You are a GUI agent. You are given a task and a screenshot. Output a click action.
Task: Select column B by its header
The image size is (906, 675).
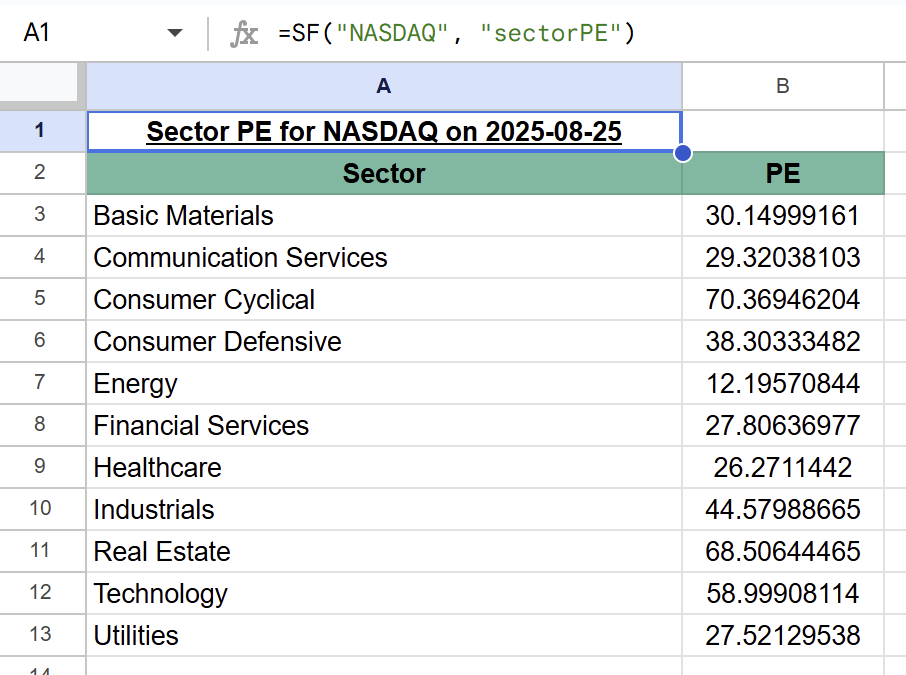tap(782, 87)
